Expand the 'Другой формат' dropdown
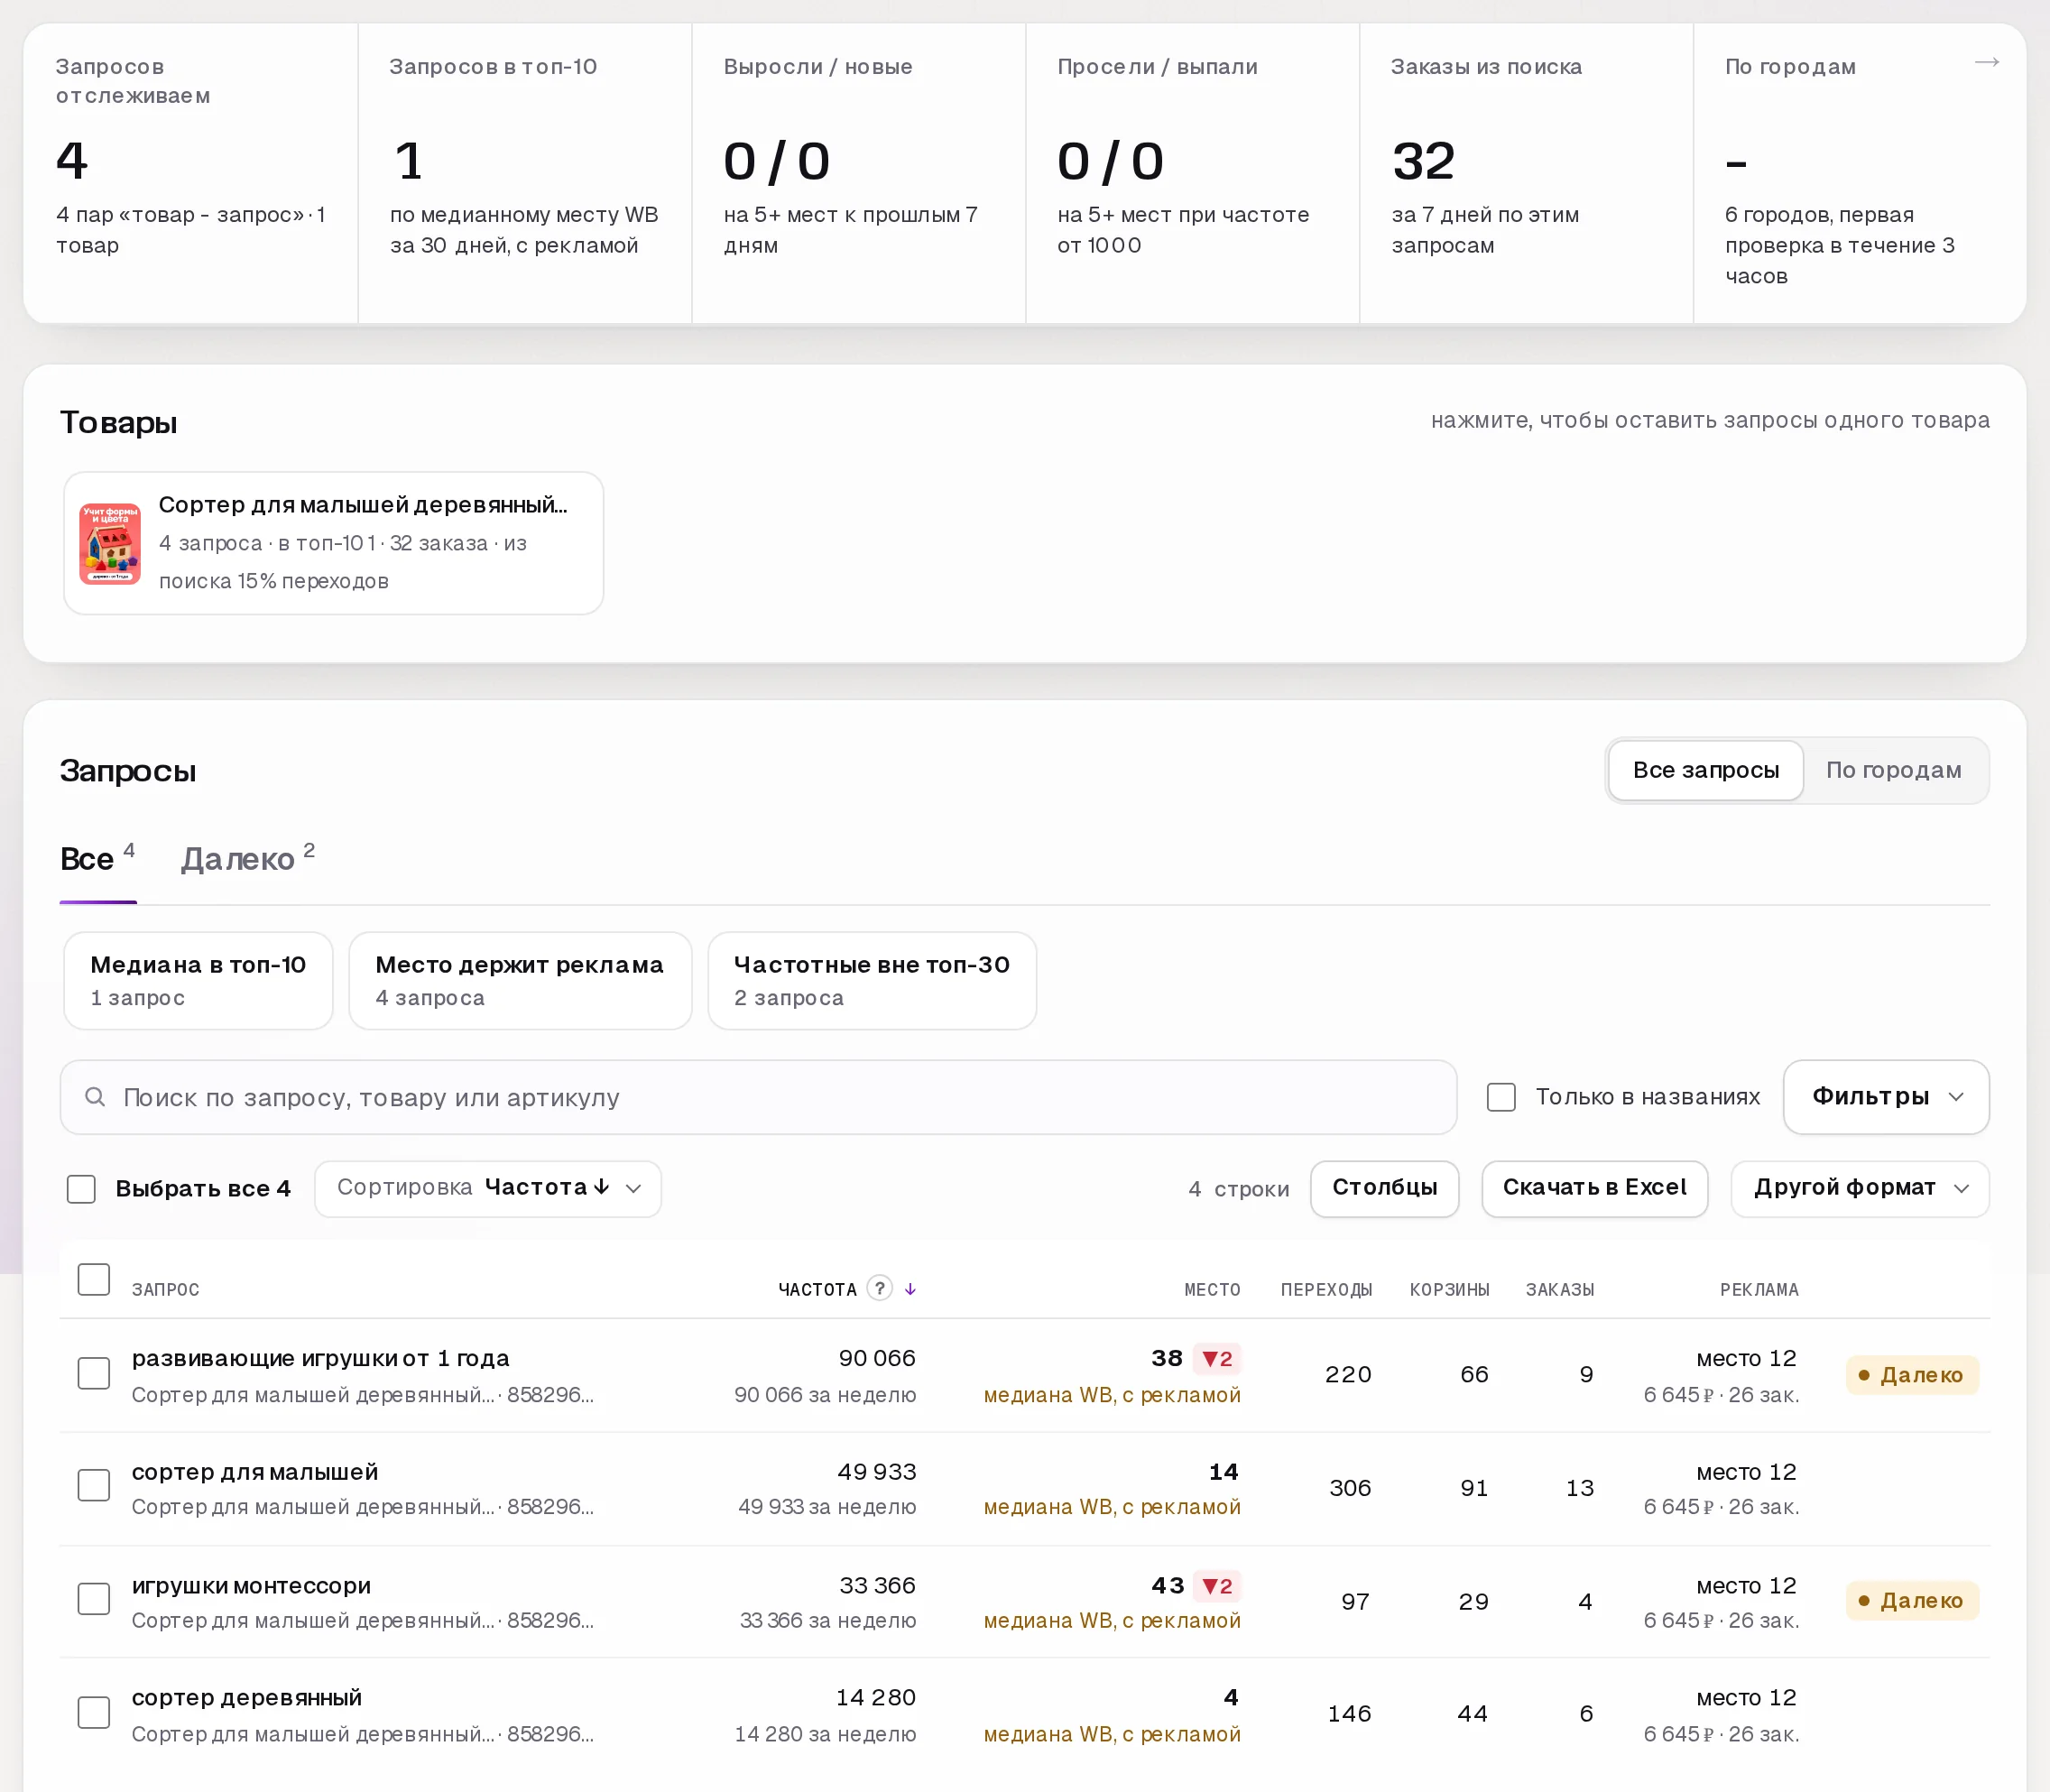The width and height of the screenshot is (2050, 1792). [1859, 1188]
